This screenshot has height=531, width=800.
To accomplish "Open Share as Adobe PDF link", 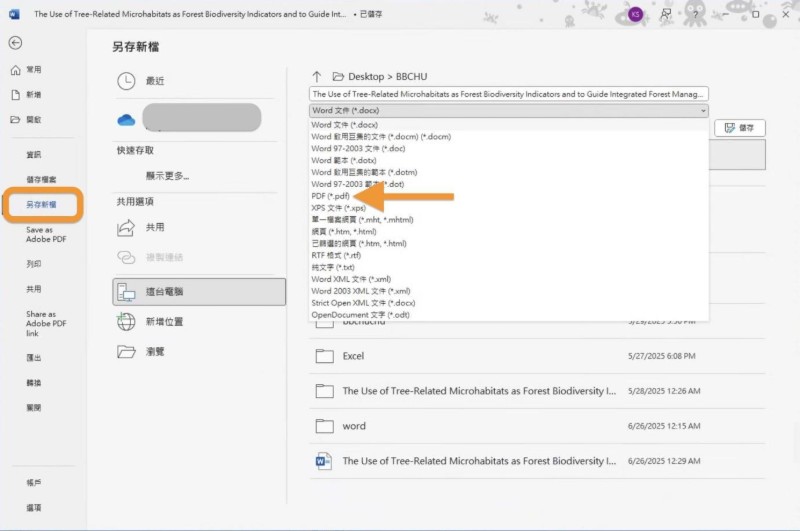I will [x=46, y=323].
